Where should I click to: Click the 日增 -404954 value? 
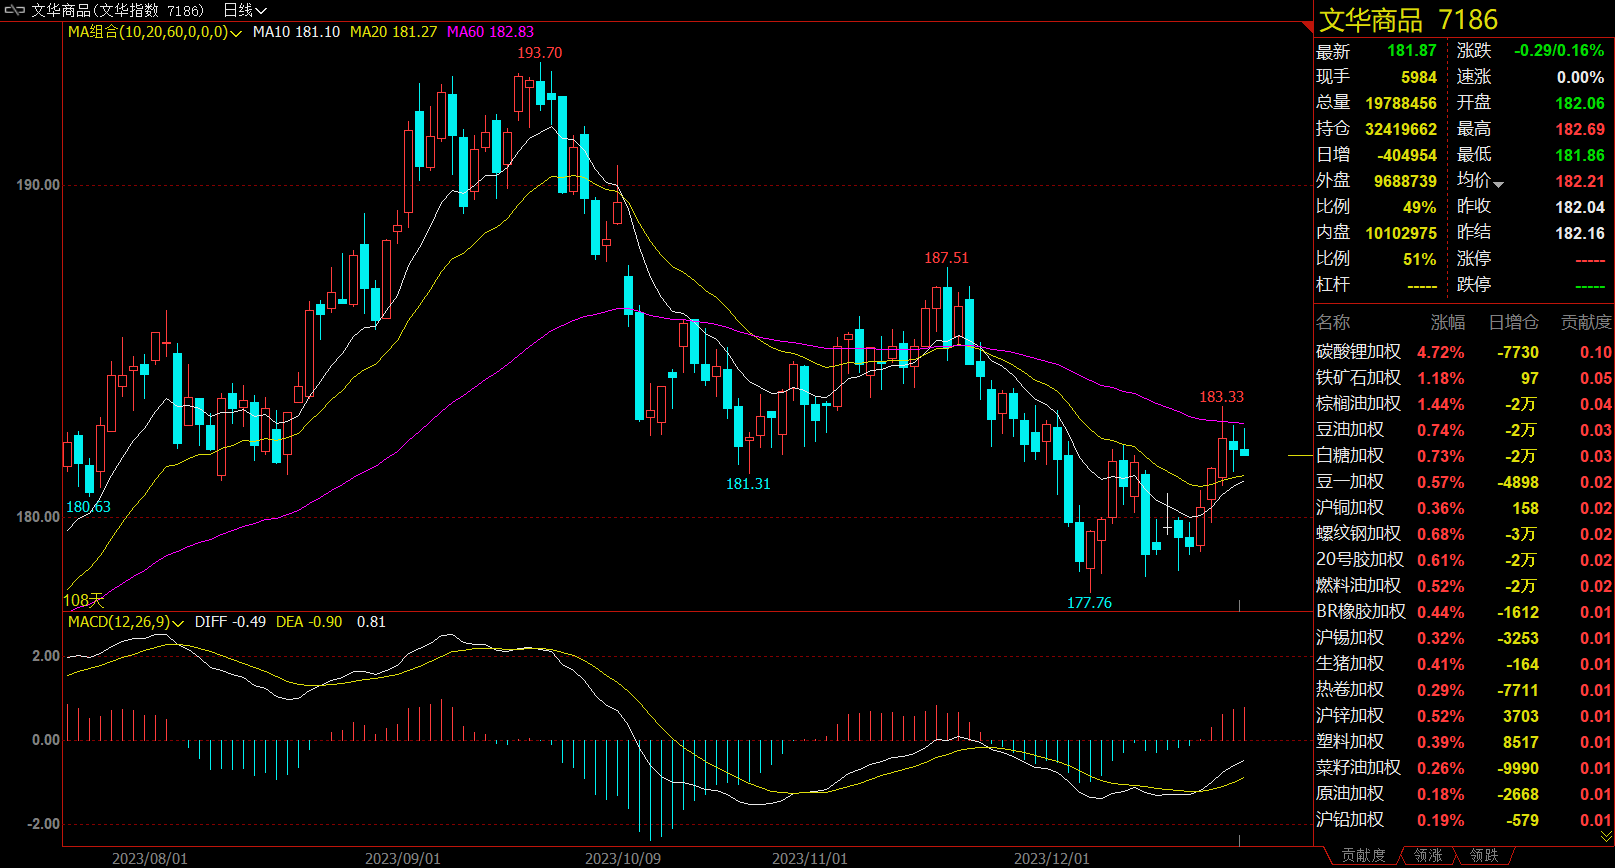(1407, 155)
